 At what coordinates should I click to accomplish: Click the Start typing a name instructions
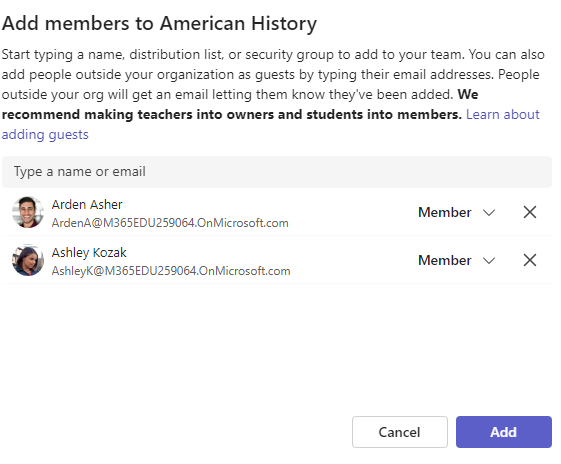click(x=273, y=74)
